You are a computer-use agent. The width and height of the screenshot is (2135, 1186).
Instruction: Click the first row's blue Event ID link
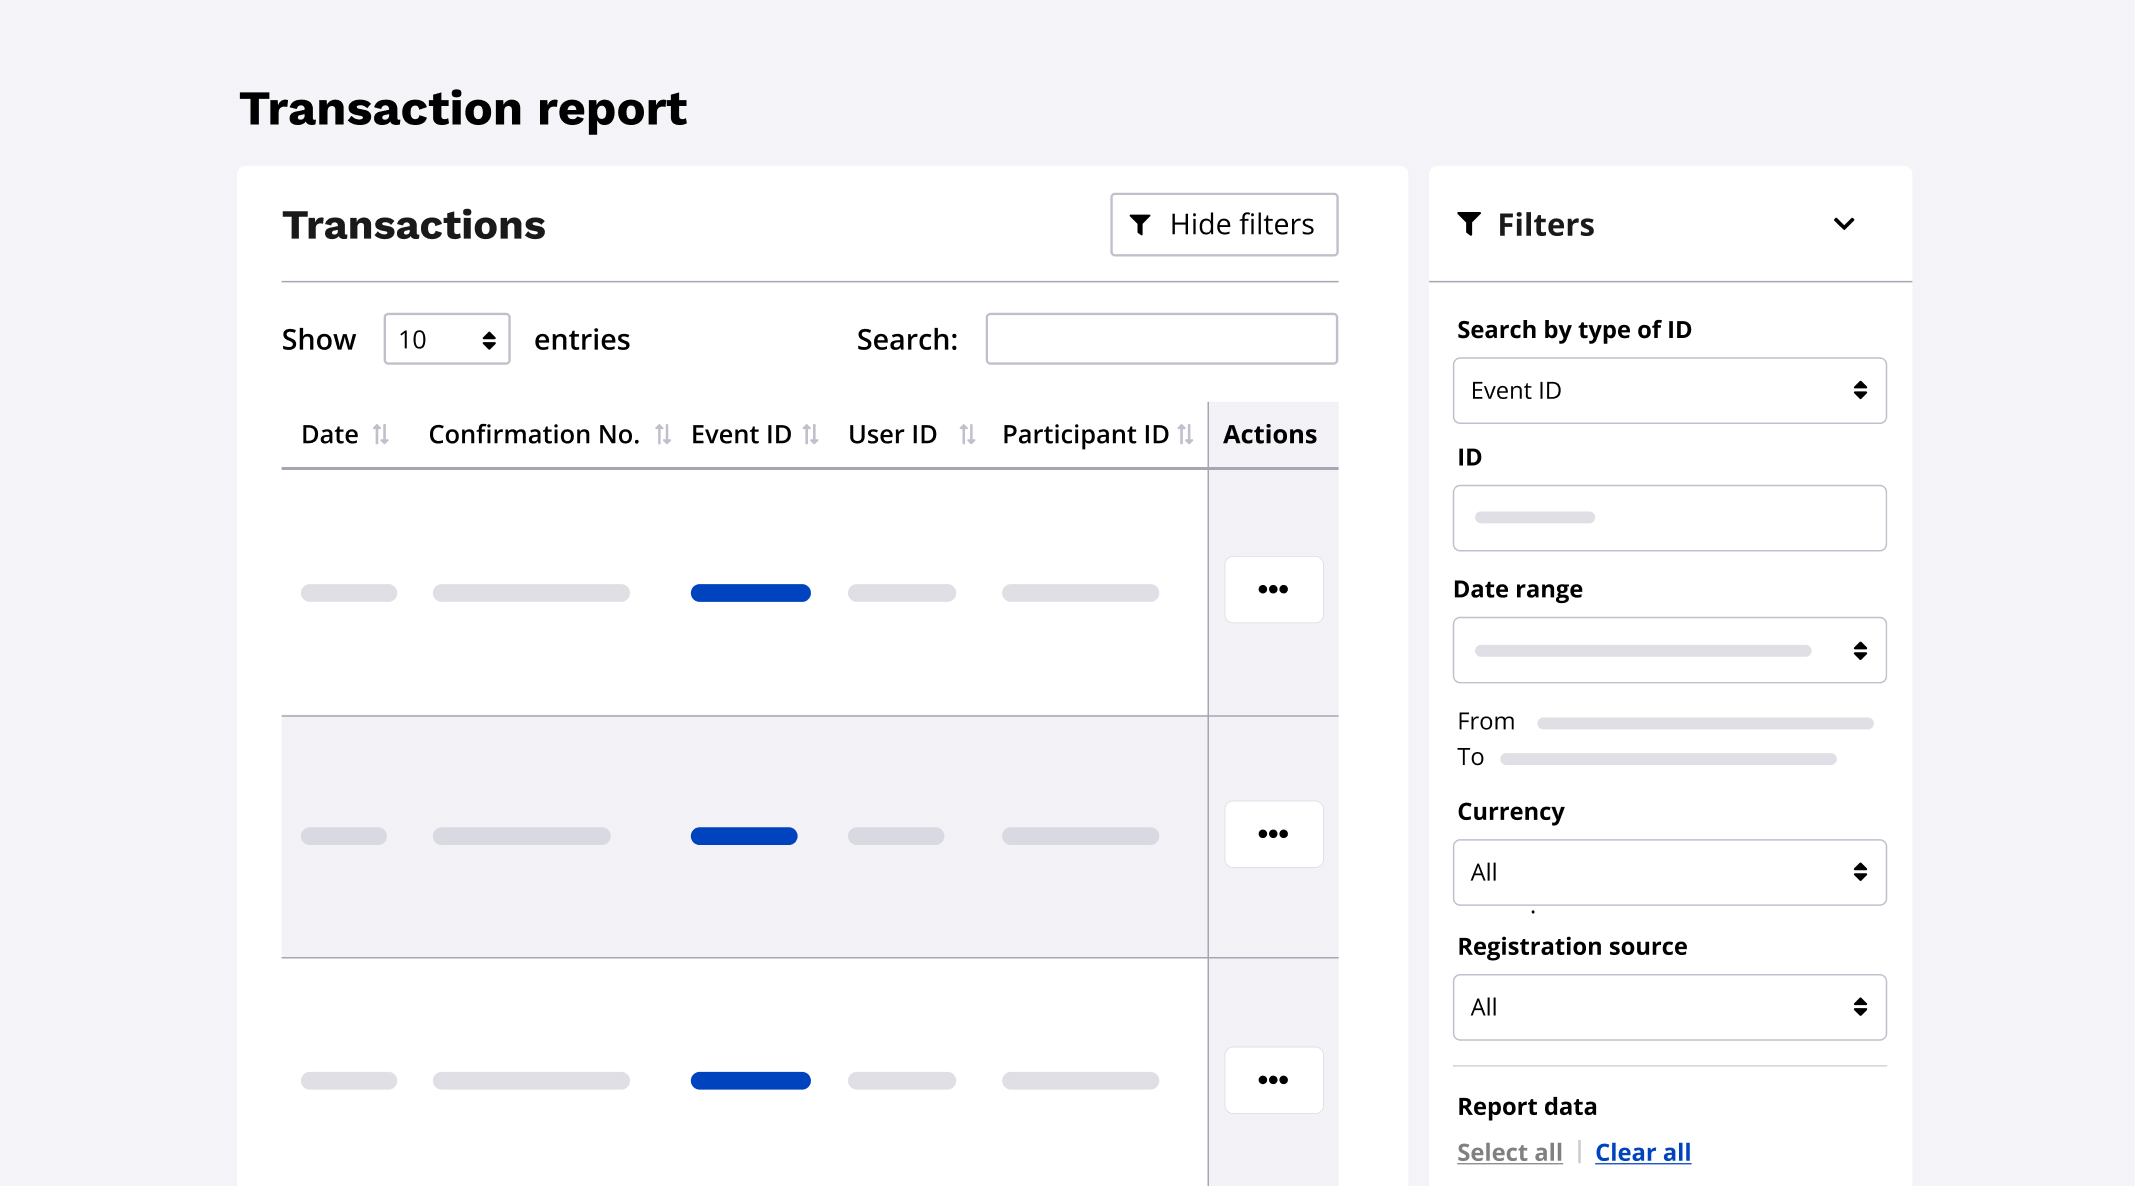pos(750,593)
